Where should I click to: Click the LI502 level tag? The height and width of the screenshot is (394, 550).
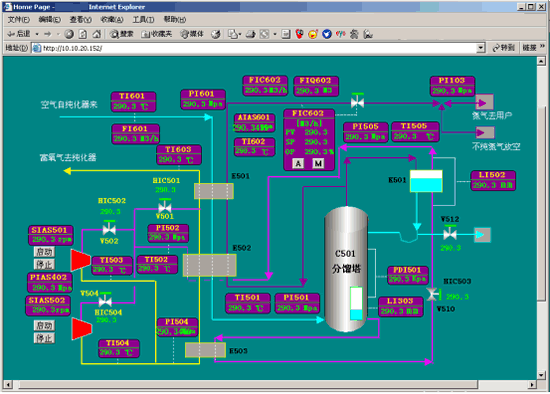[x=493, y=180]
